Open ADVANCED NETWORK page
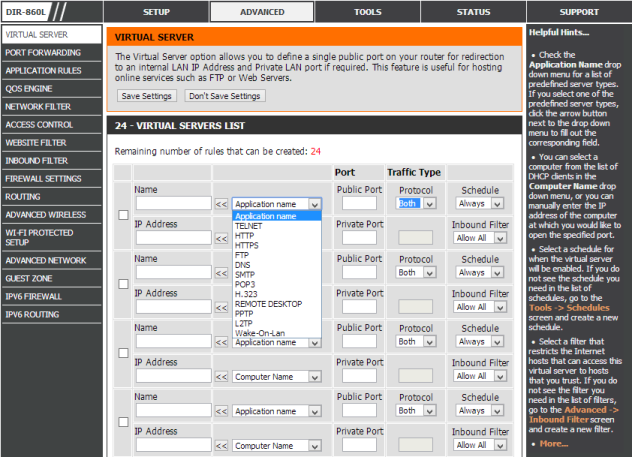The image size is (632, 457). coord(52,260)
